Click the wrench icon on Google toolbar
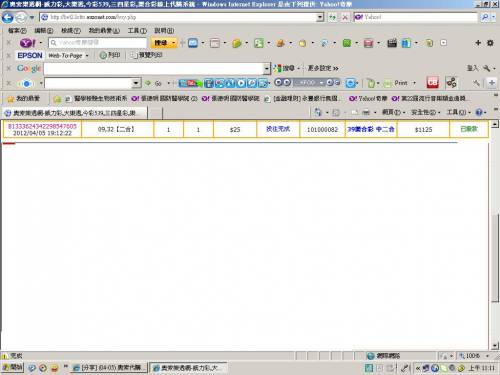Image resolution: width=500 pixels, height=375 pixels. click(486, 68)
